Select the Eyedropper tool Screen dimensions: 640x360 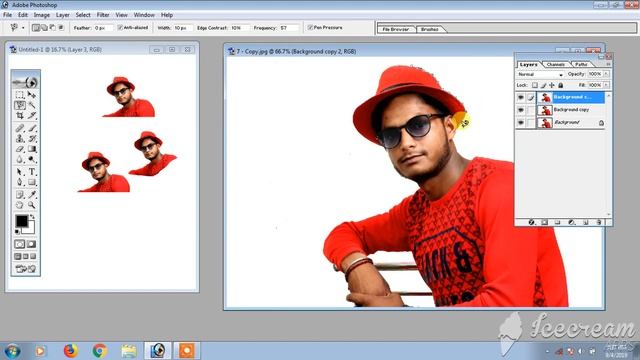[31, 195]
